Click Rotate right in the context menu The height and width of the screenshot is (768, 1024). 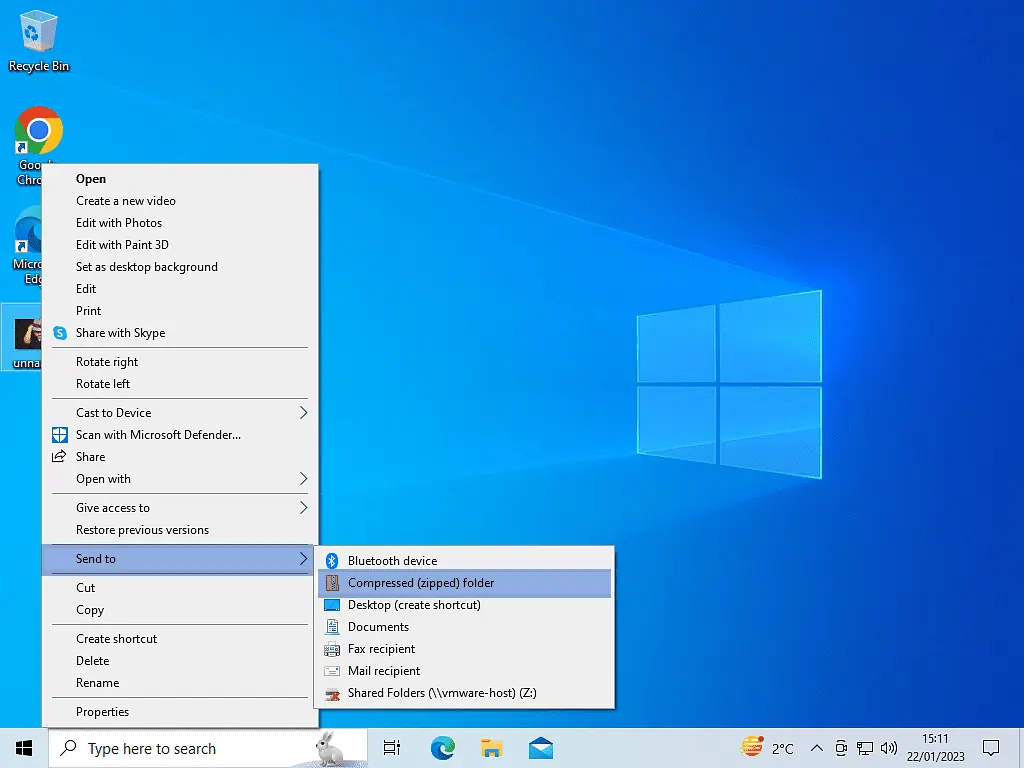click(107, 361)
